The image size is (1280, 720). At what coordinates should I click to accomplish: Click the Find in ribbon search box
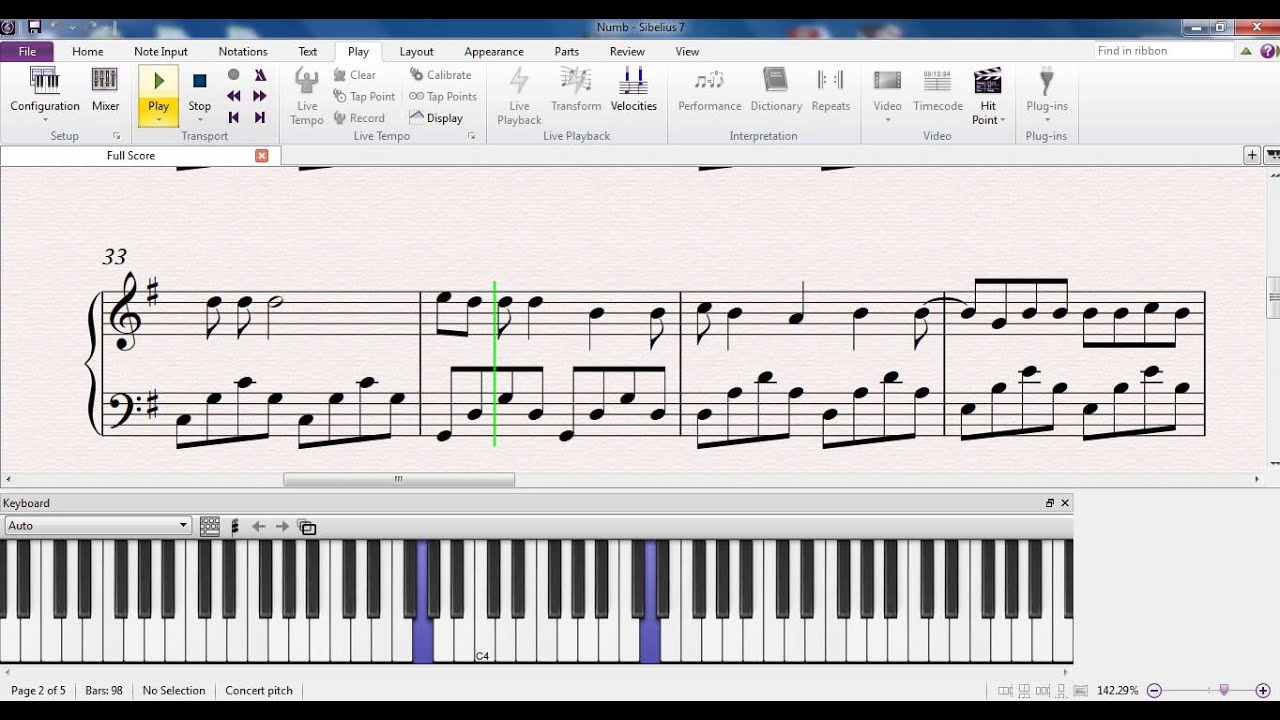click(x=1164, y=51)
